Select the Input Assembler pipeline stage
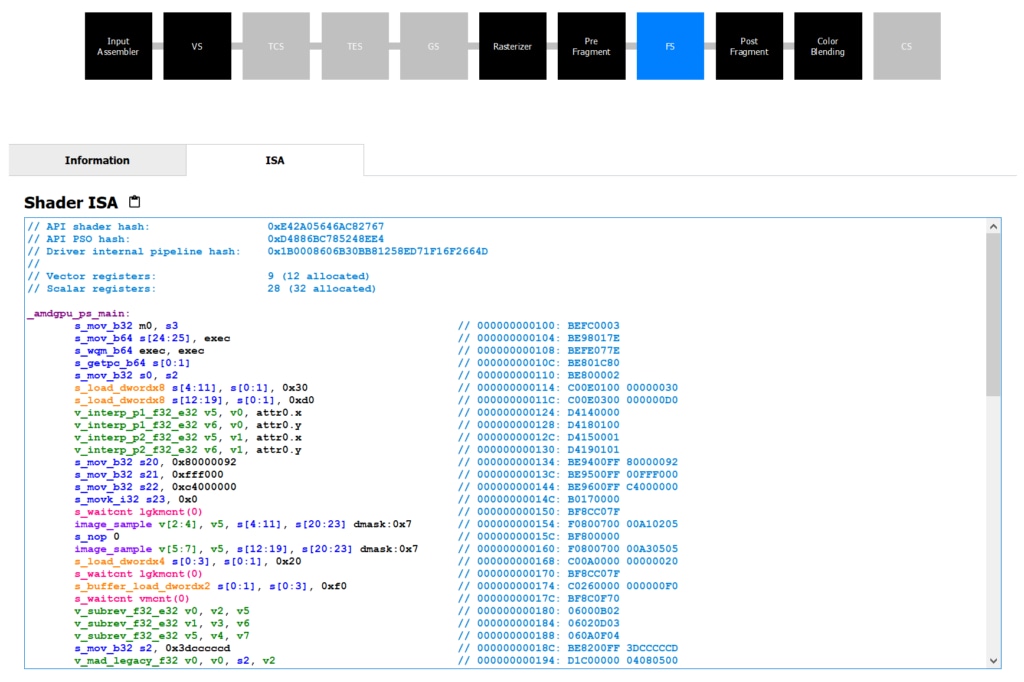This screenshot has width=1024, height=682. pos(118,46)
